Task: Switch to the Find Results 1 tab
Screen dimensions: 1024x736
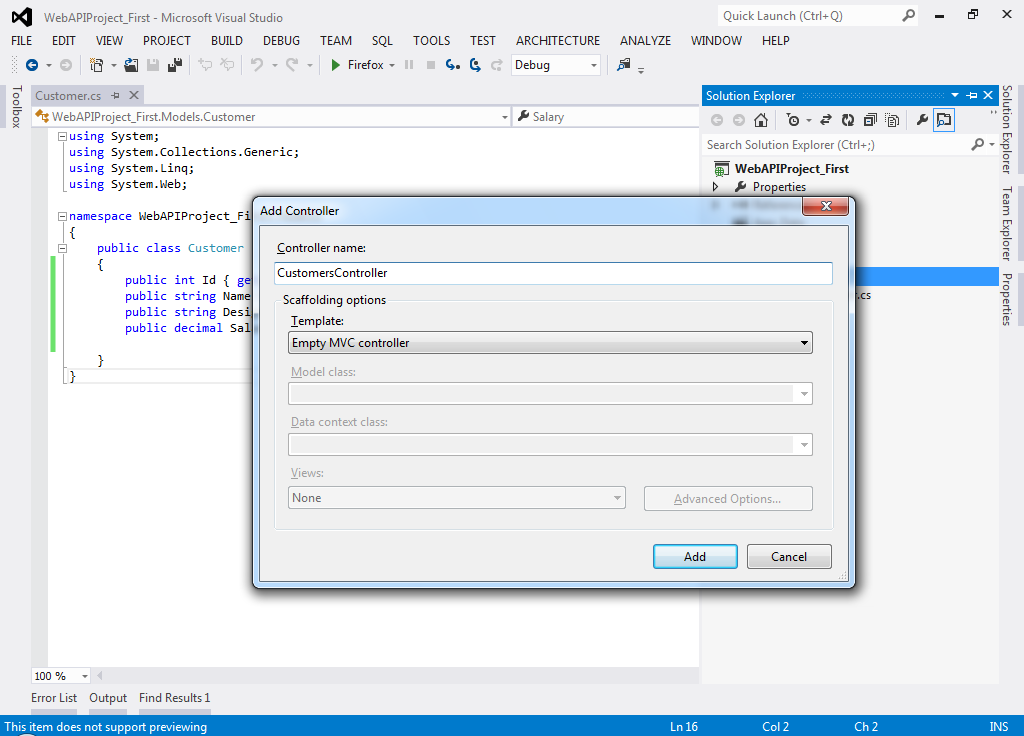Action: pos(174,697)
